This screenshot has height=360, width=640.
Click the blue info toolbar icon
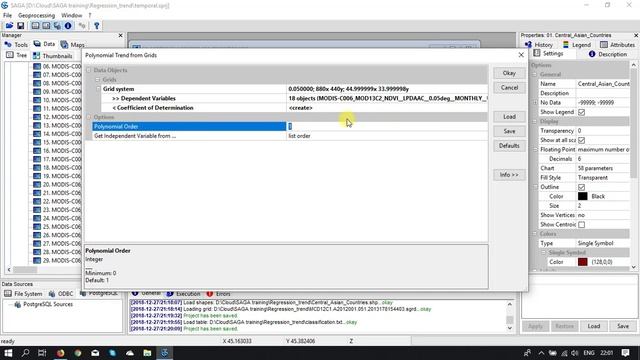pyautogui.click(x=68, y=26)
